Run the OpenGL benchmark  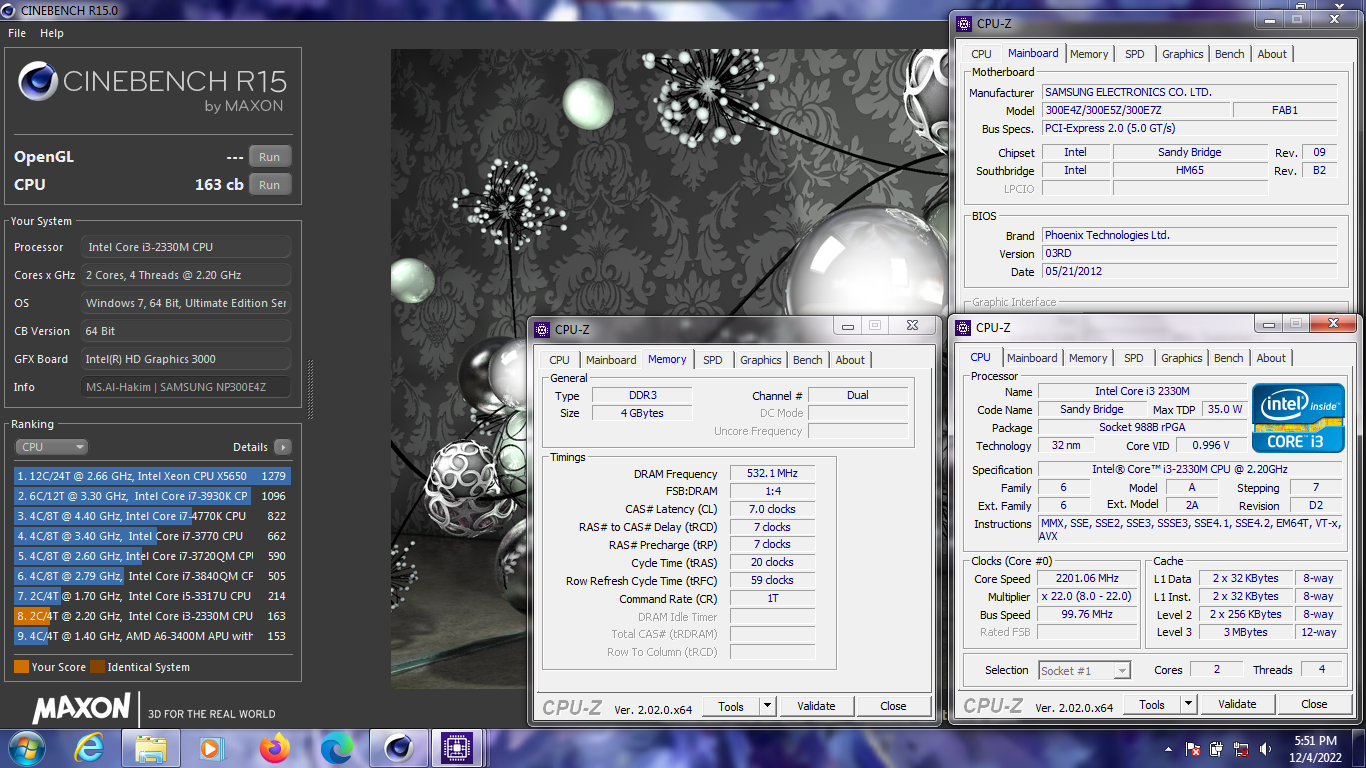270,157
